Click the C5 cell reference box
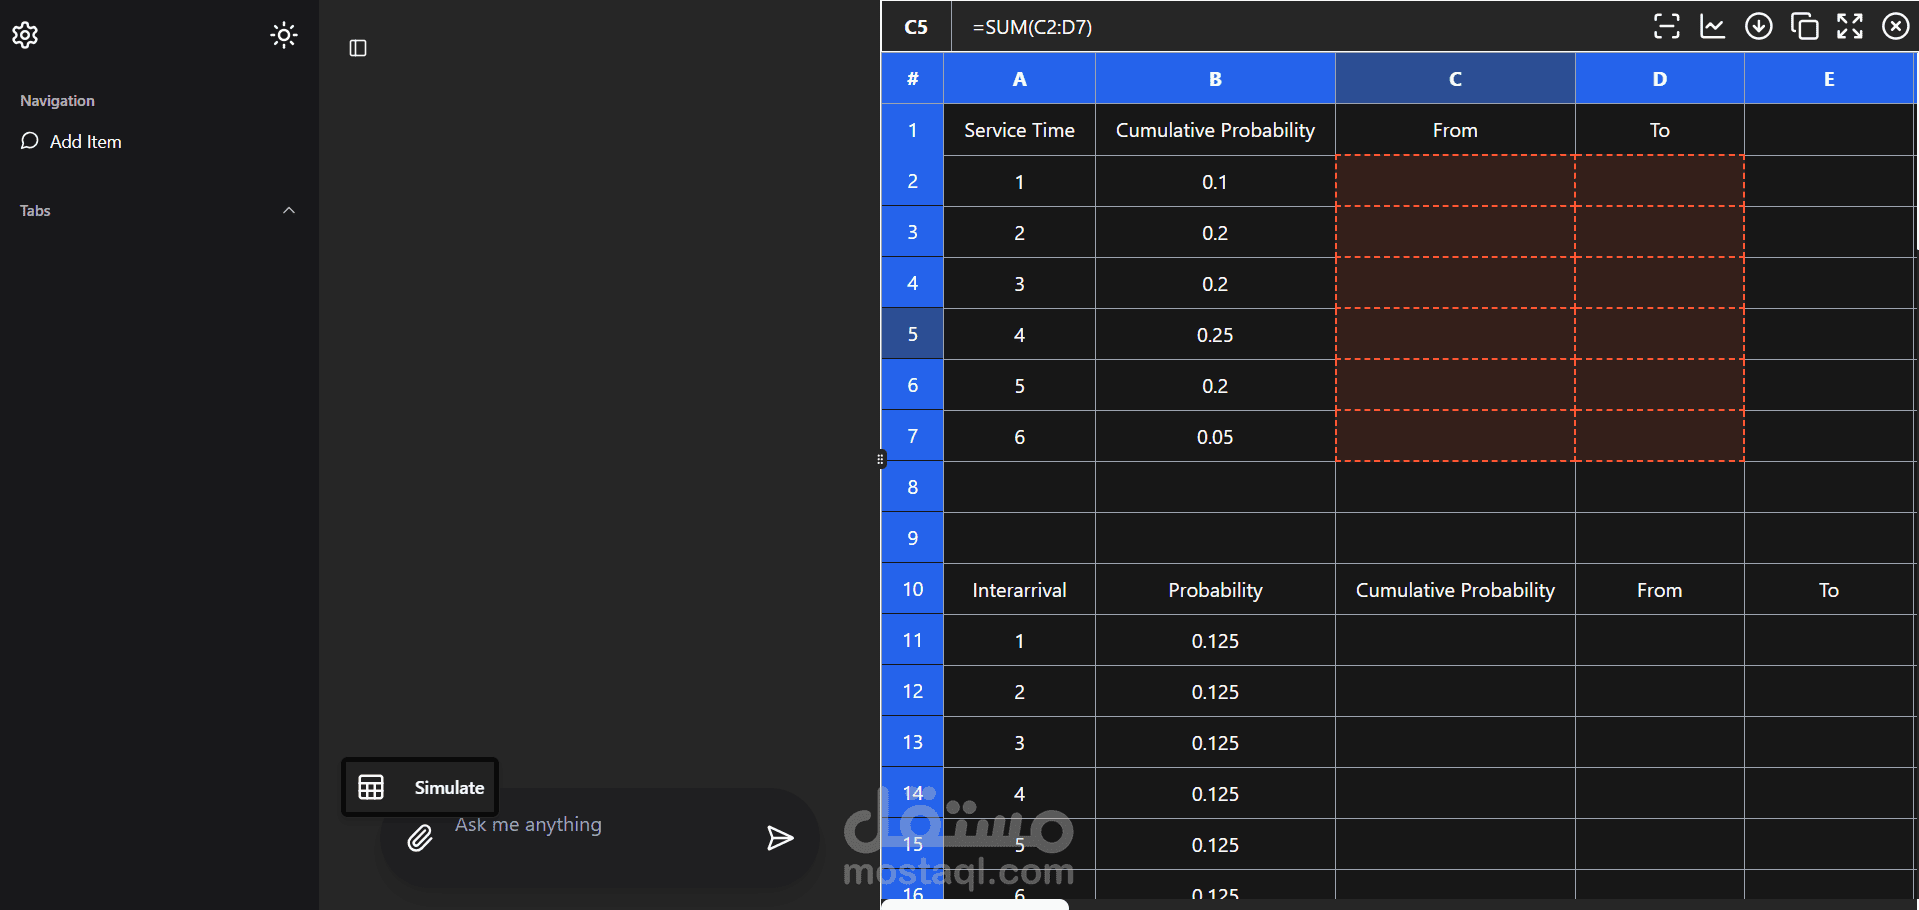Screen dimensions: 1919x910 [x=916, y=27]
